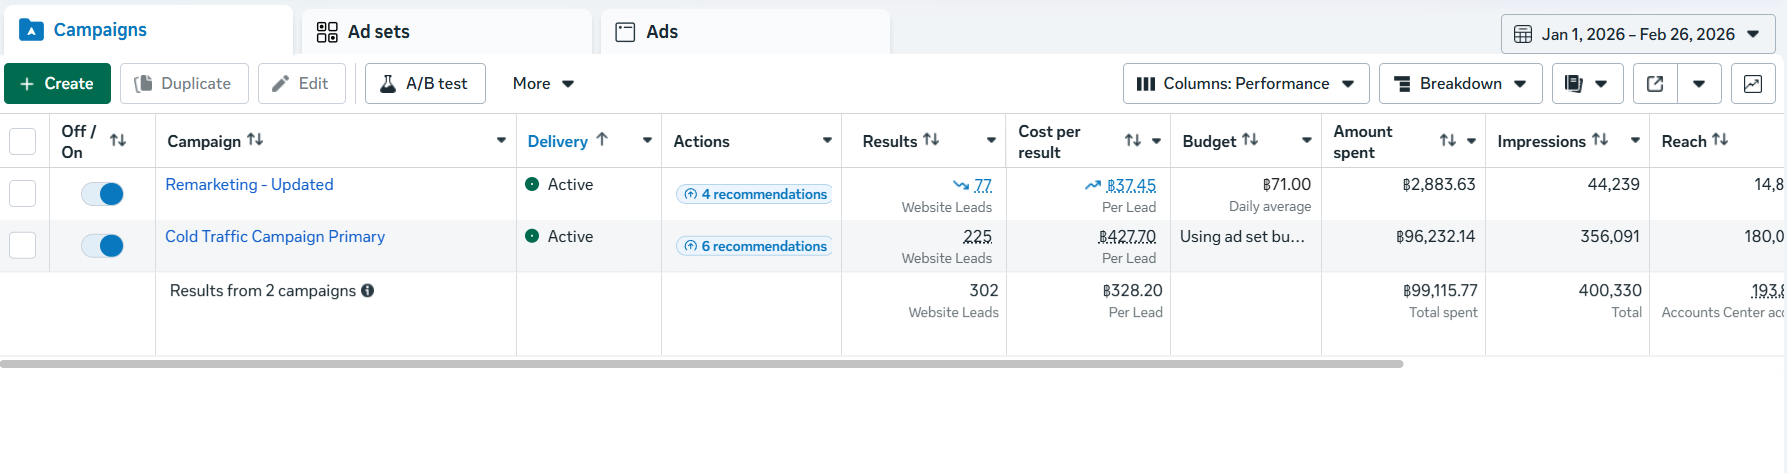
Task: Open the Cold Traffic Campaign Primary link
Action: click(275, 237)
